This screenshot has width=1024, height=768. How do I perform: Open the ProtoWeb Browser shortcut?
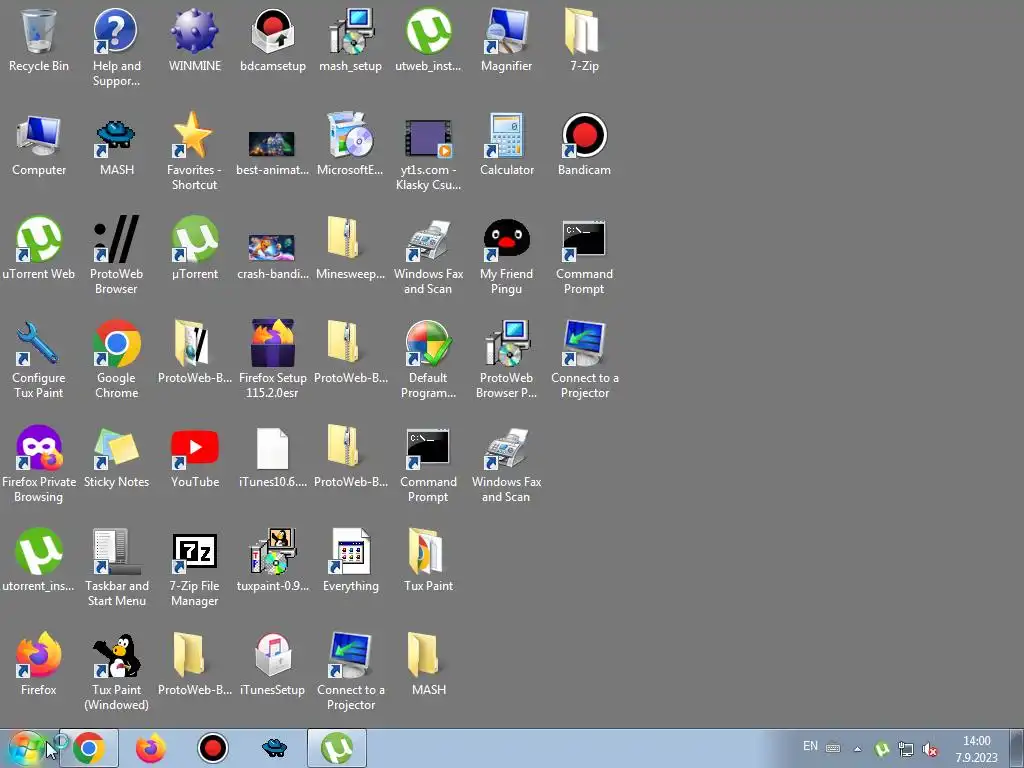click(116, 255)
